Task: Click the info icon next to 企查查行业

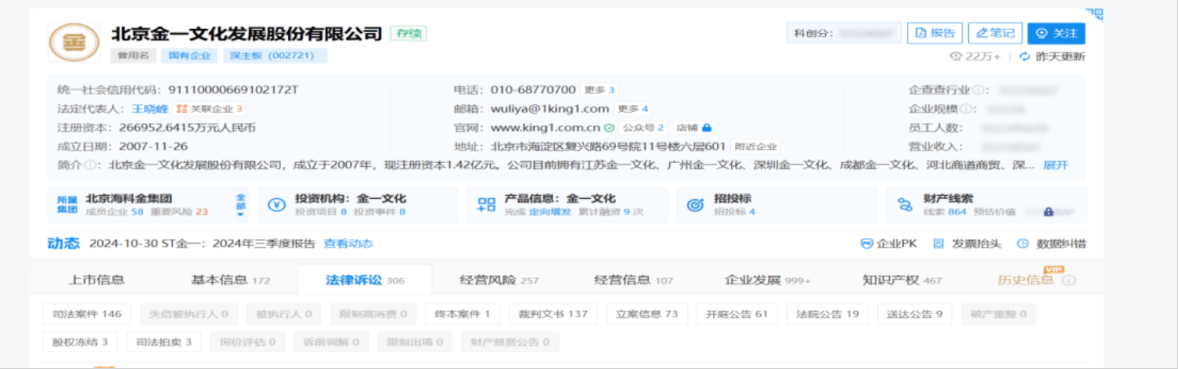Action: 977,90
